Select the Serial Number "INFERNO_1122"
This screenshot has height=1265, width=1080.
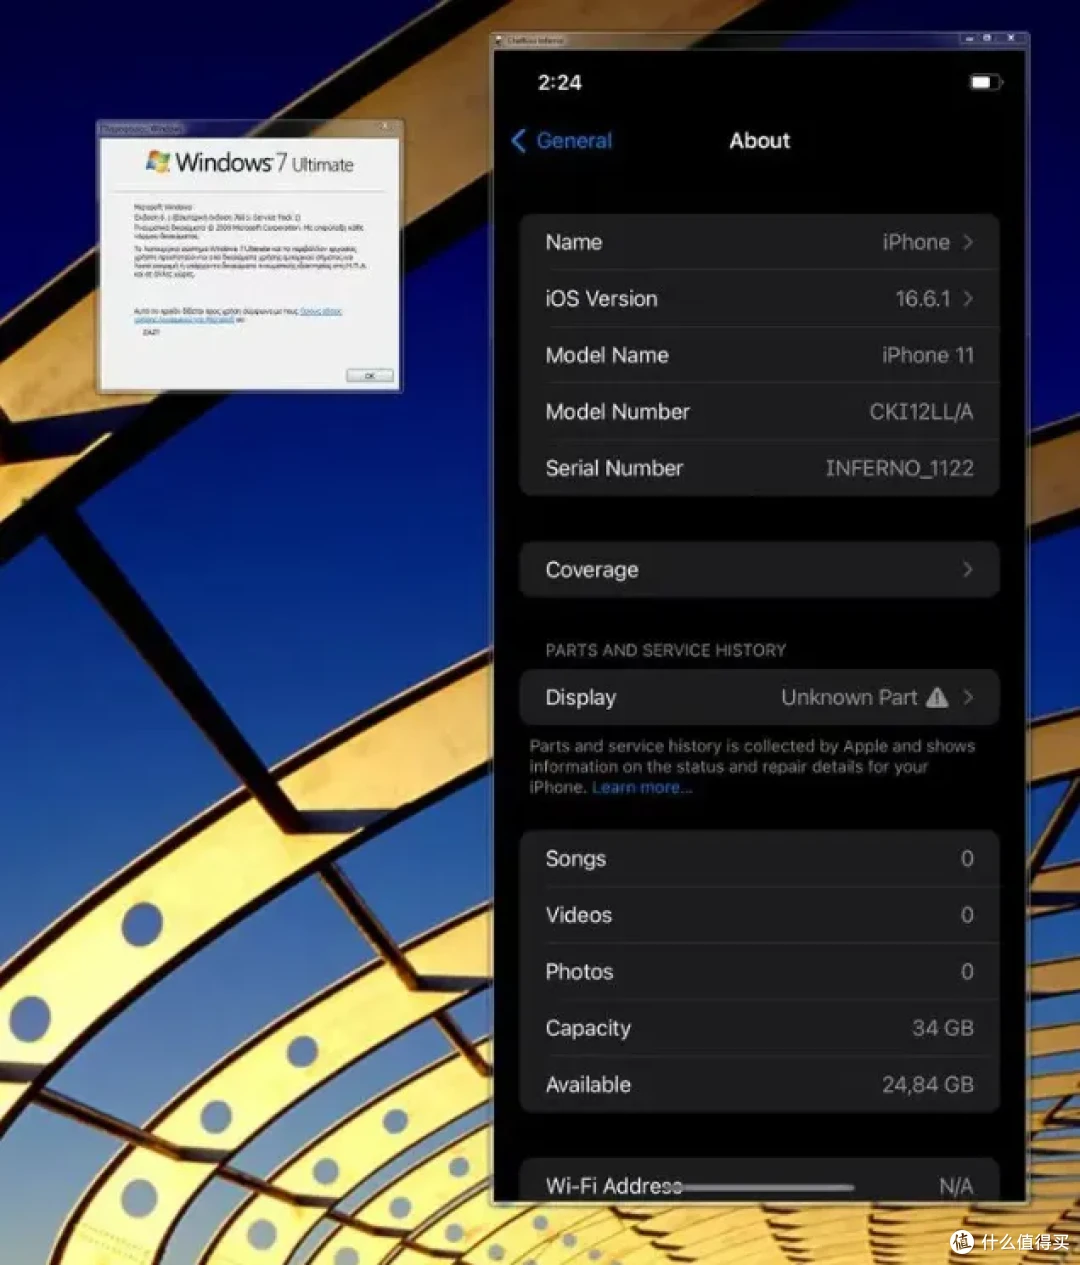coord(900,468)
